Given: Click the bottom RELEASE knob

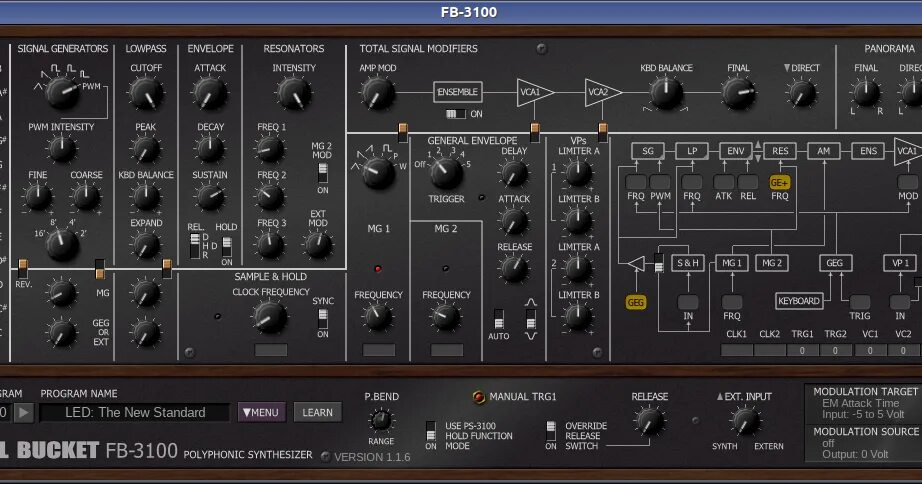Looking at the screenshot, I should [x=649, y=421].
